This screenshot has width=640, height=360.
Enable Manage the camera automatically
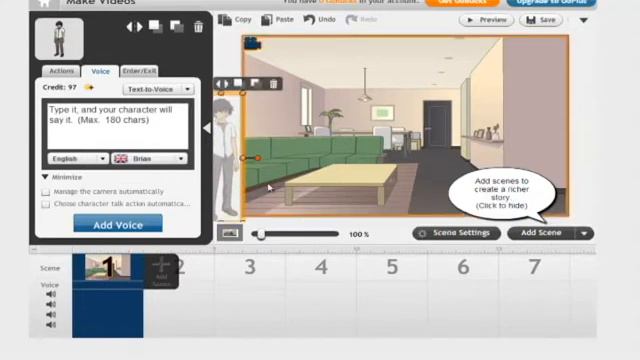tap(46, 192)
